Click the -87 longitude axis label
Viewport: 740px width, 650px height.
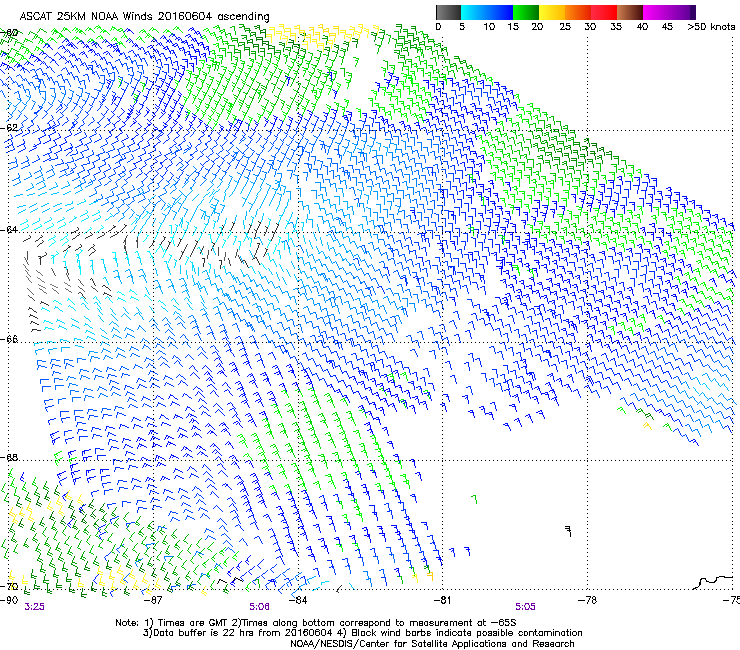point(153,600)
